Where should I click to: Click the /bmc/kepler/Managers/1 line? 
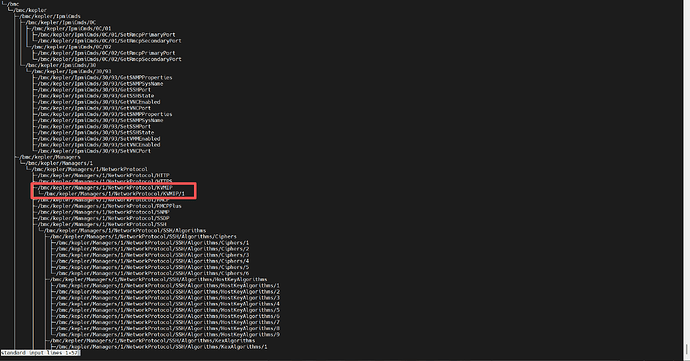(x=59, y=163)
